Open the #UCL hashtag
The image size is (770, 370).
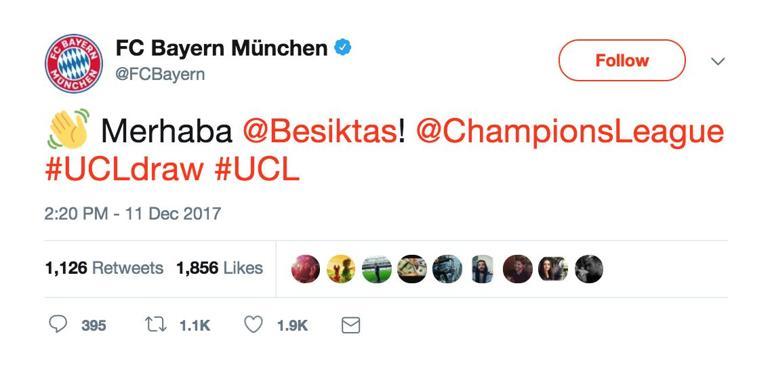257,170
